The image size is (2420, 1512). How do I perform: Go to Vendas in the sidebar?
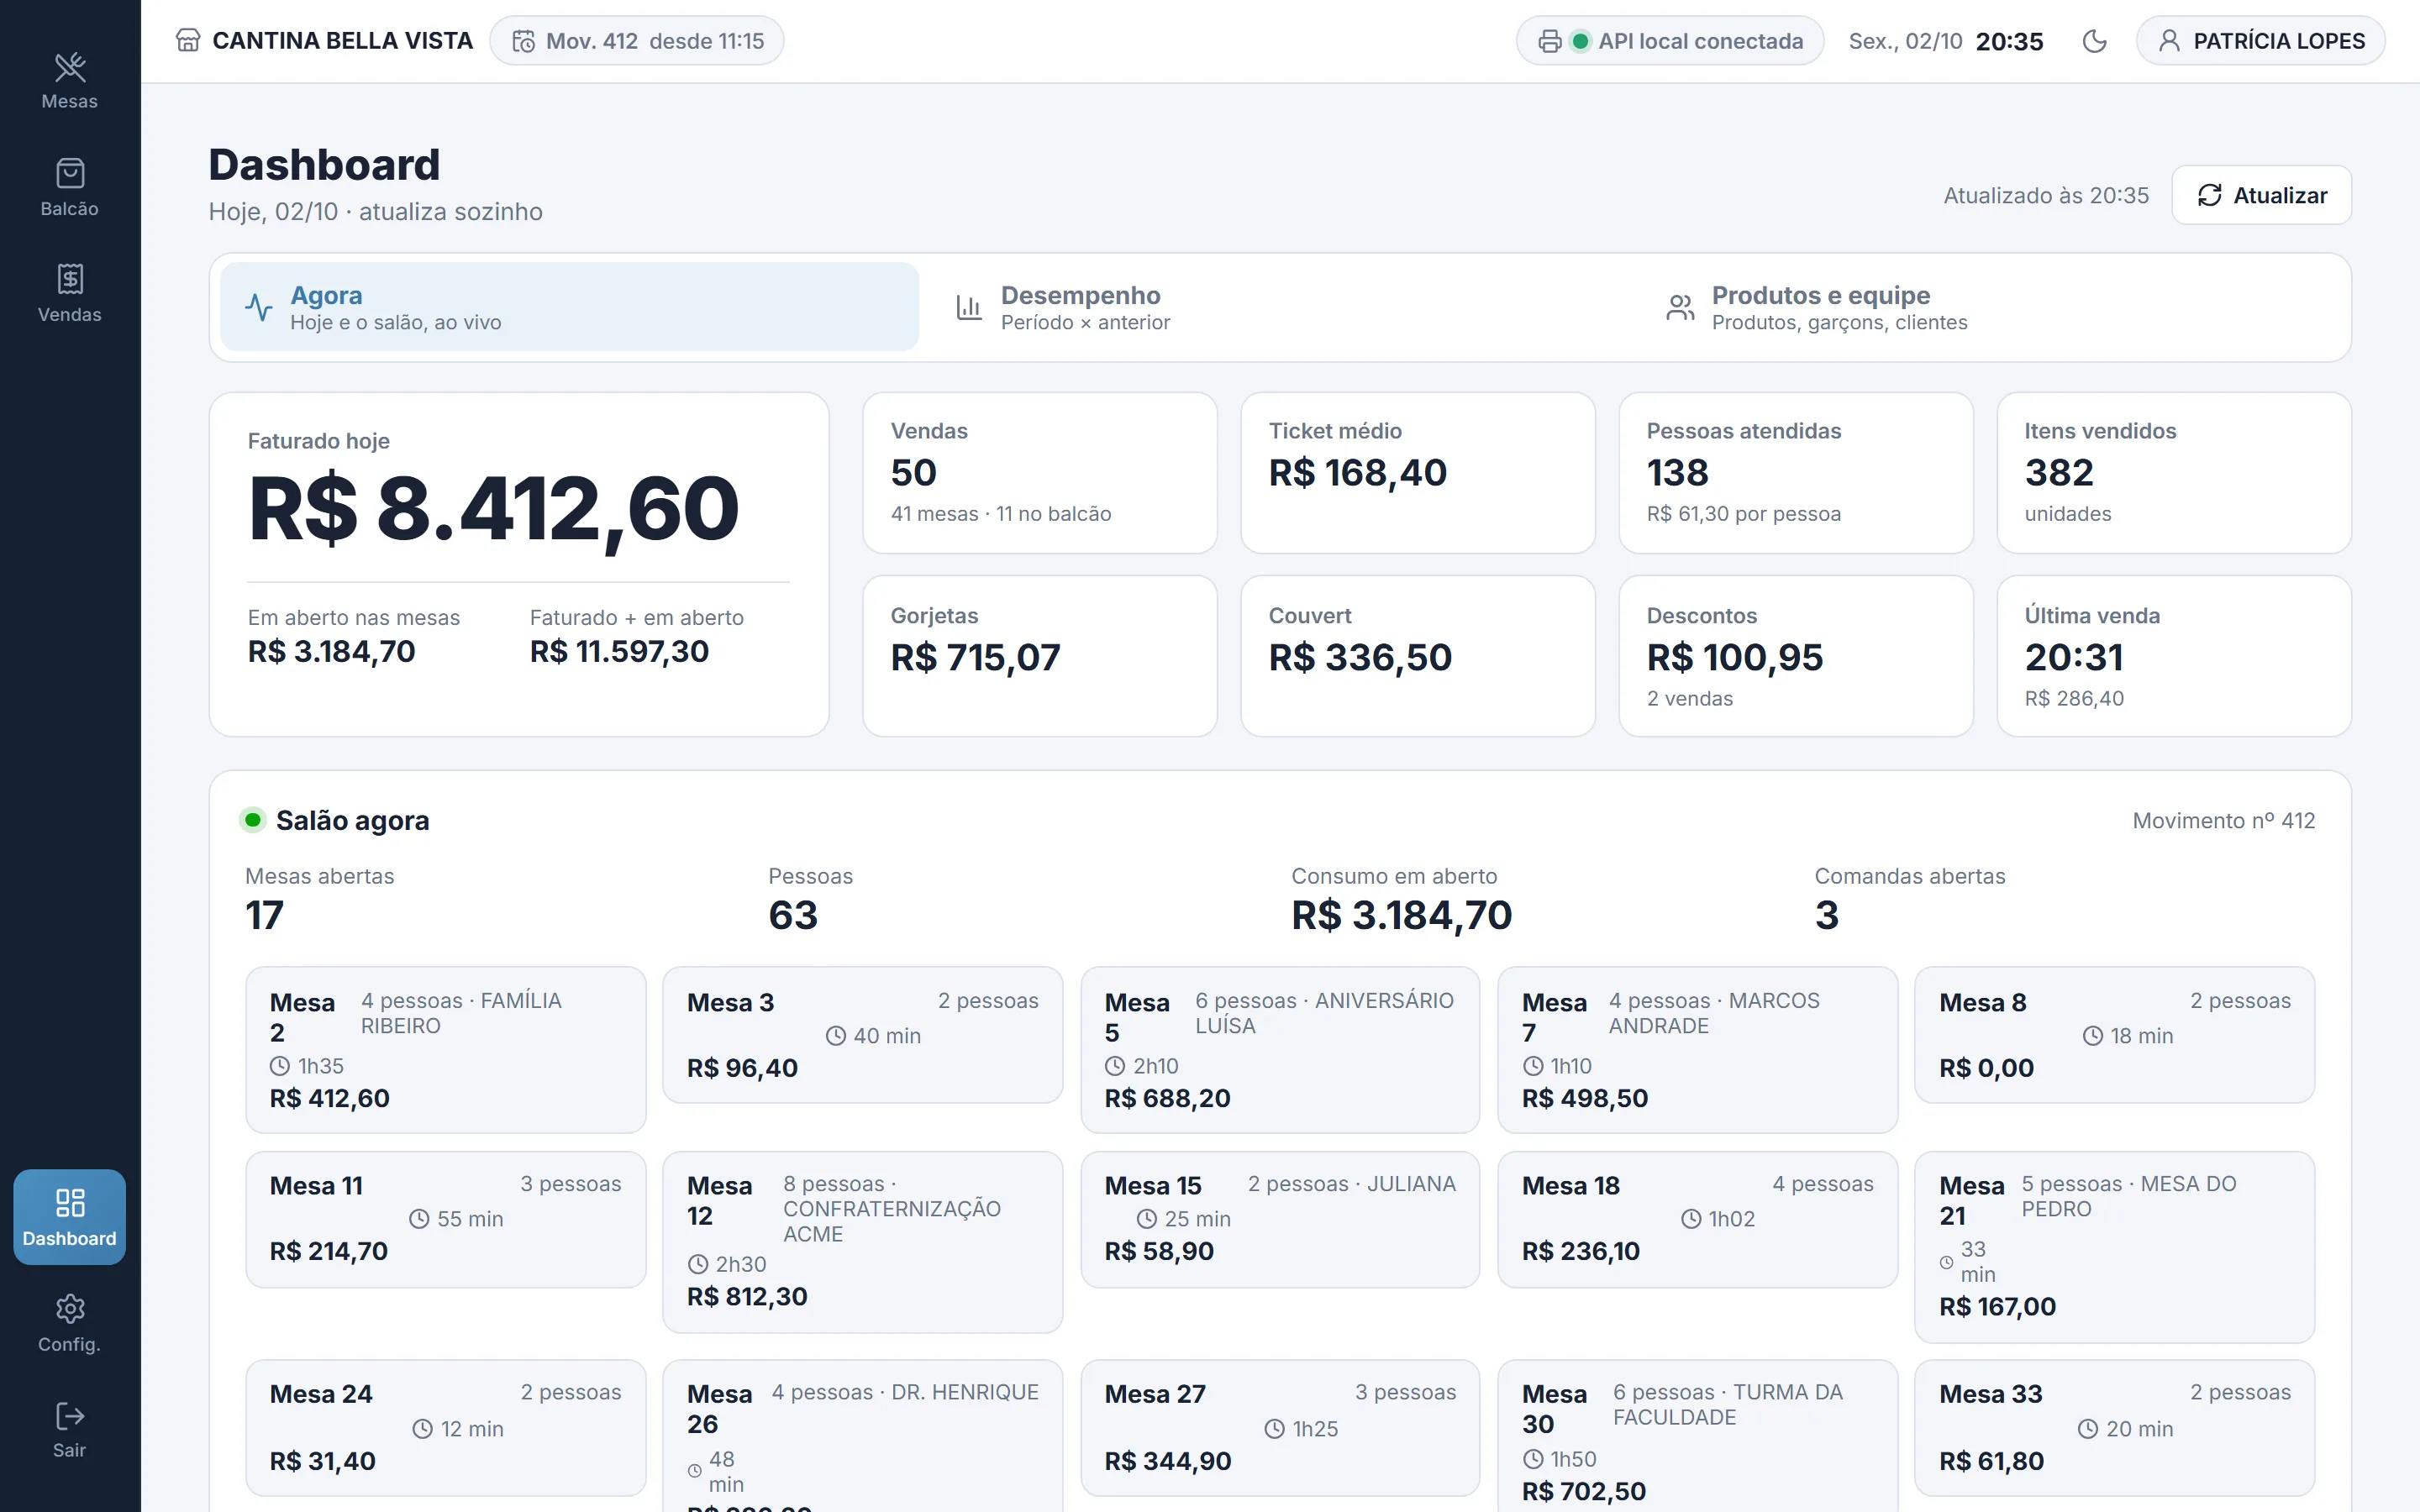coord(69,294)
